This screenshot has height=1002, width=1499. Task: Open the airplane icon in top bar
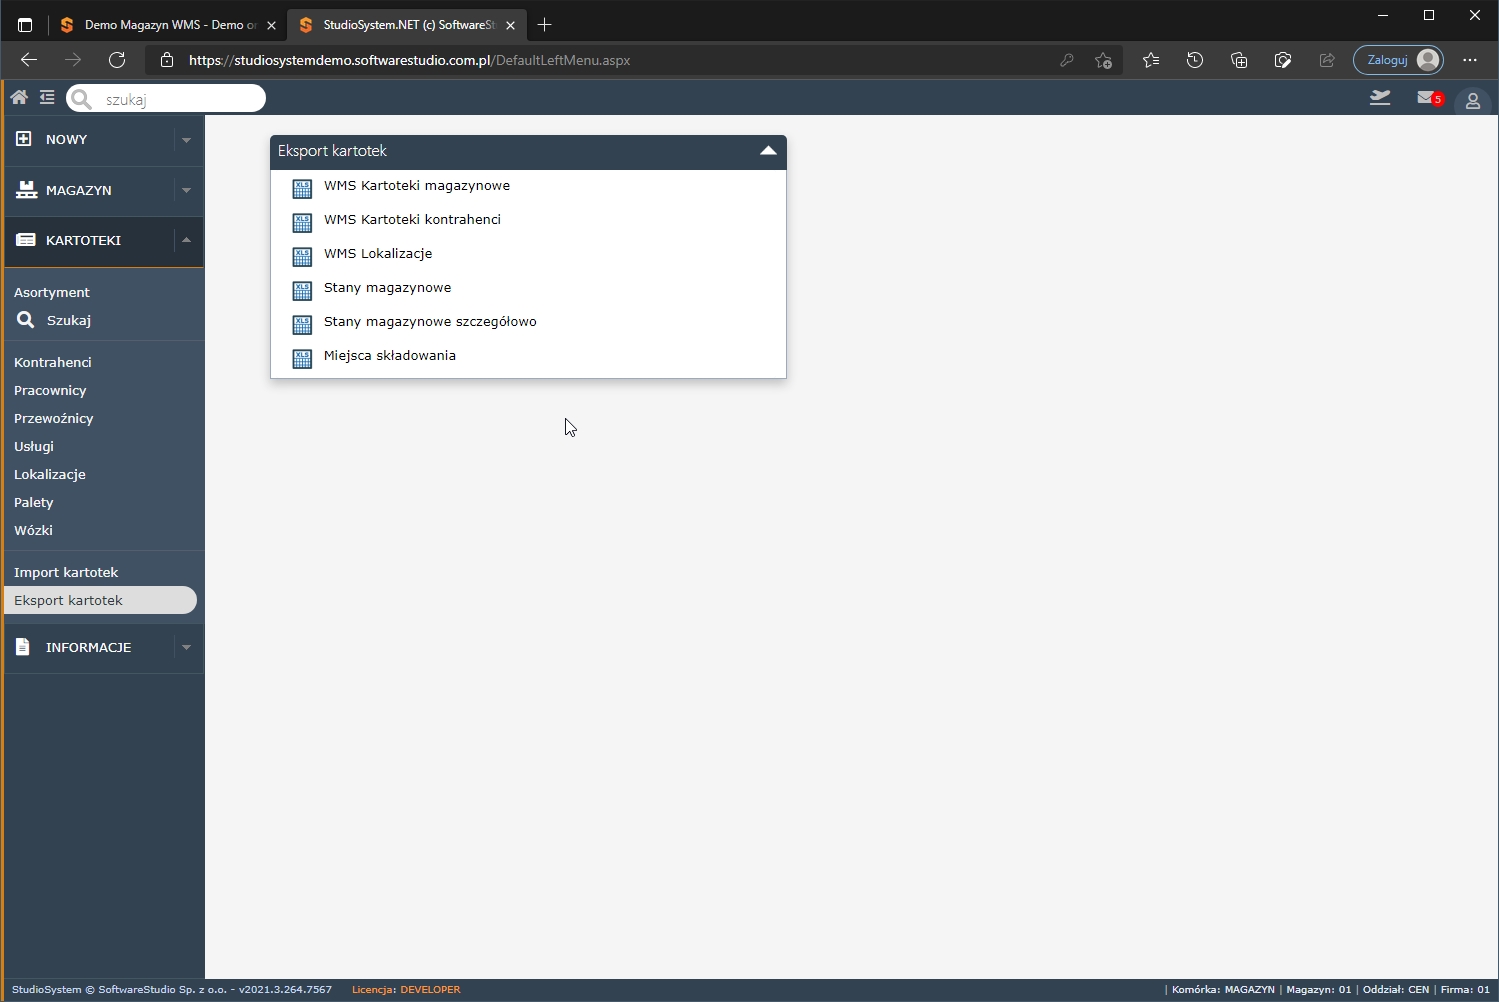point(1380,97)
